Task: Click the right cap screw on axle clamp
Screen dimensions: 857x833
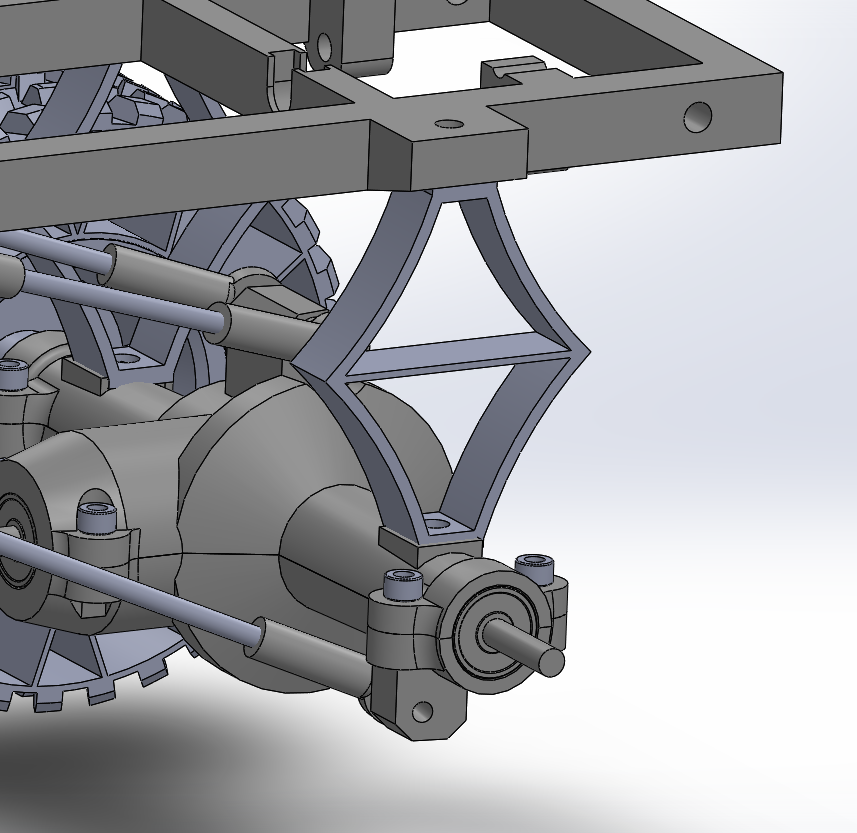Action: pyautogui.click(x=535, y=568)
